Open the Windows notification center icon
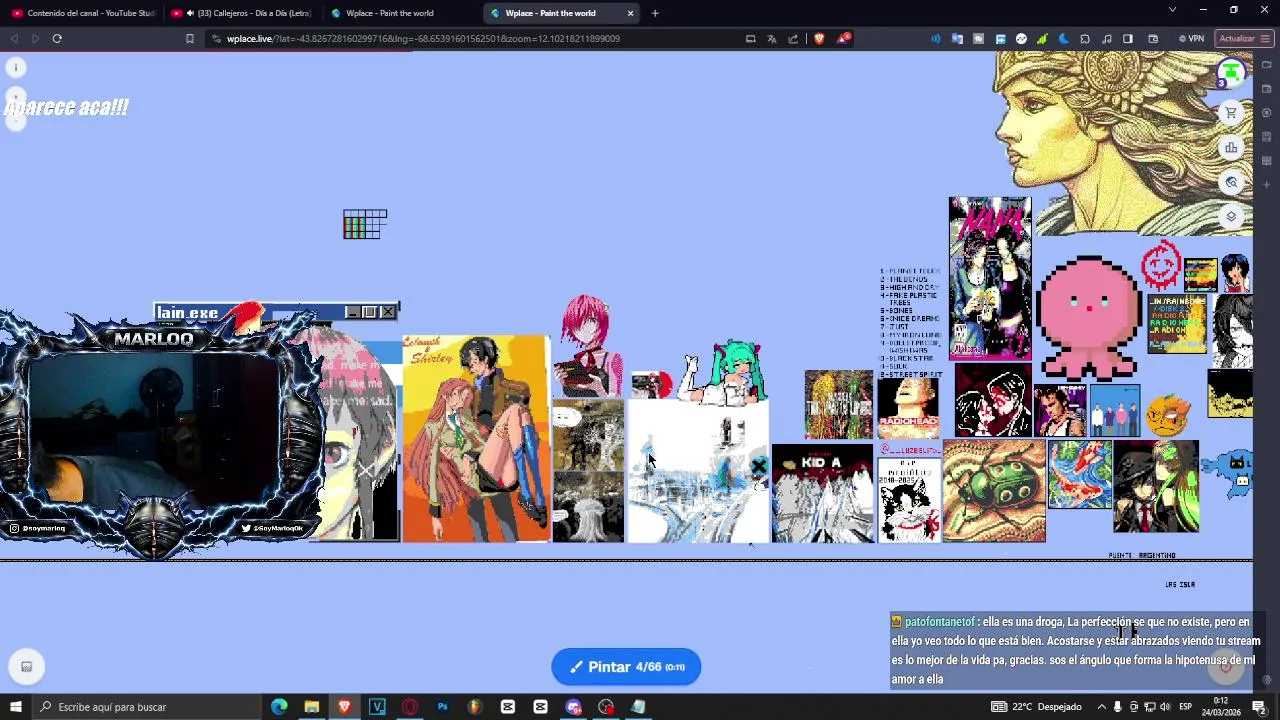 (1260, 707)
